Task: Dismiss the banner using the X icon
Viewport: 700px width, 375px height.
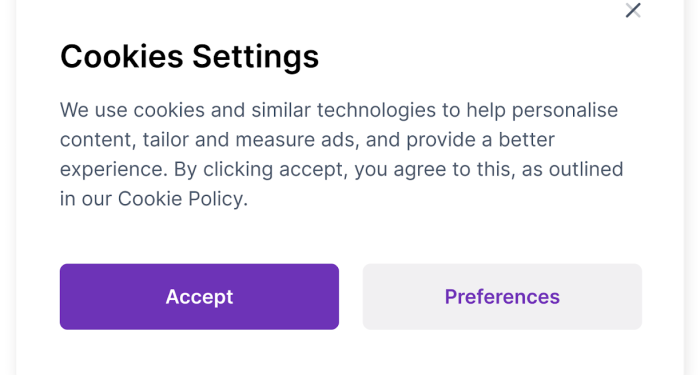Action: [x=633, y=10]
